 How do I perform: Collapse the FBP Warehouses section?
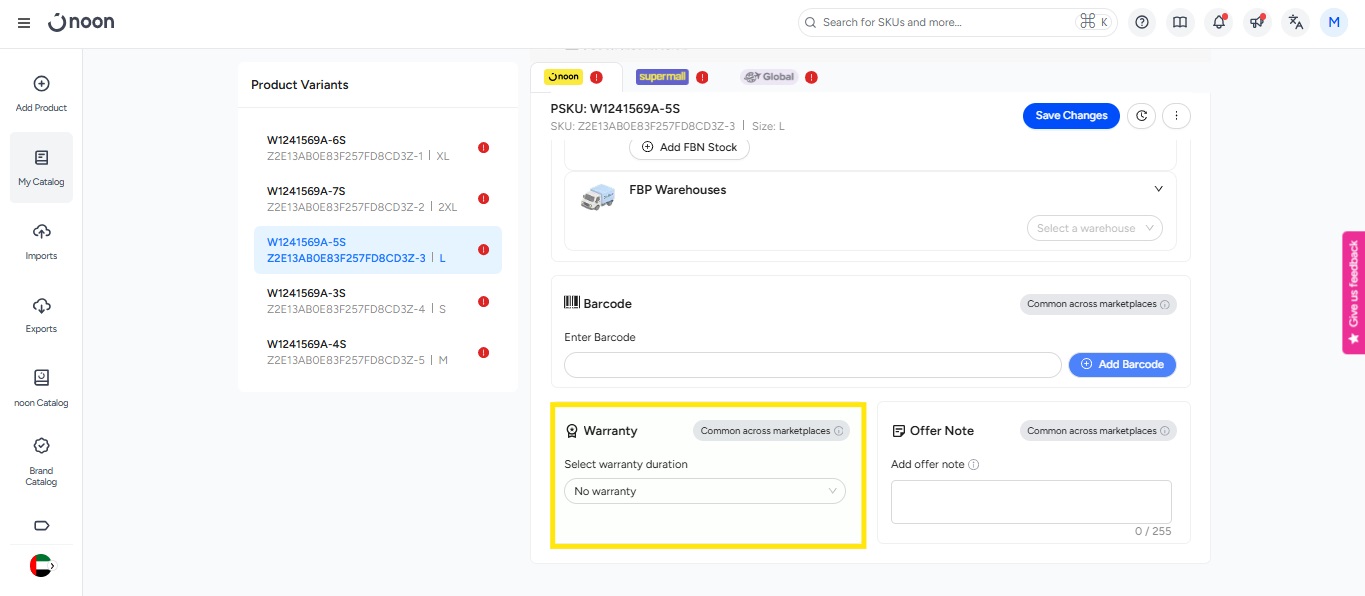click(x=1158, y=189)
